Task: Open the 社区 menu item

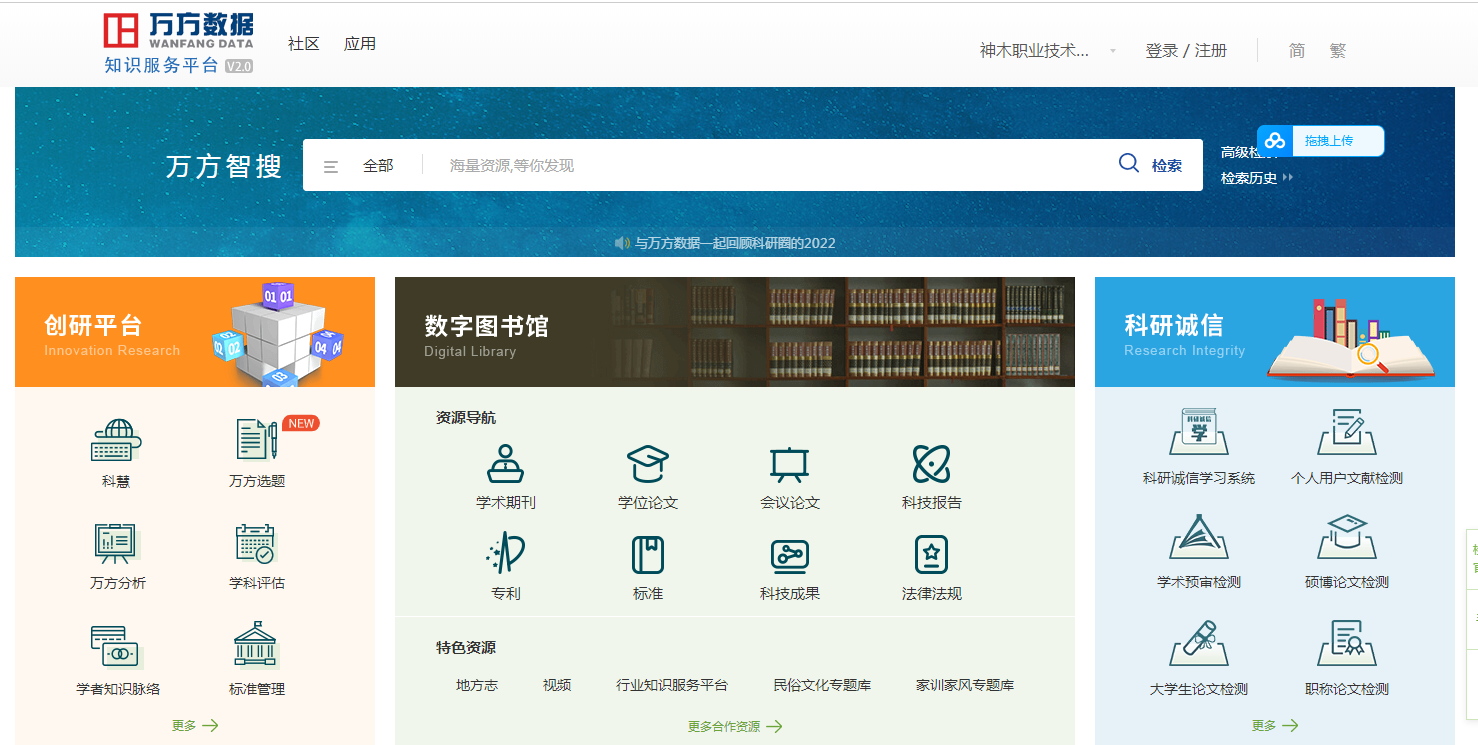Action: [303, 44]
